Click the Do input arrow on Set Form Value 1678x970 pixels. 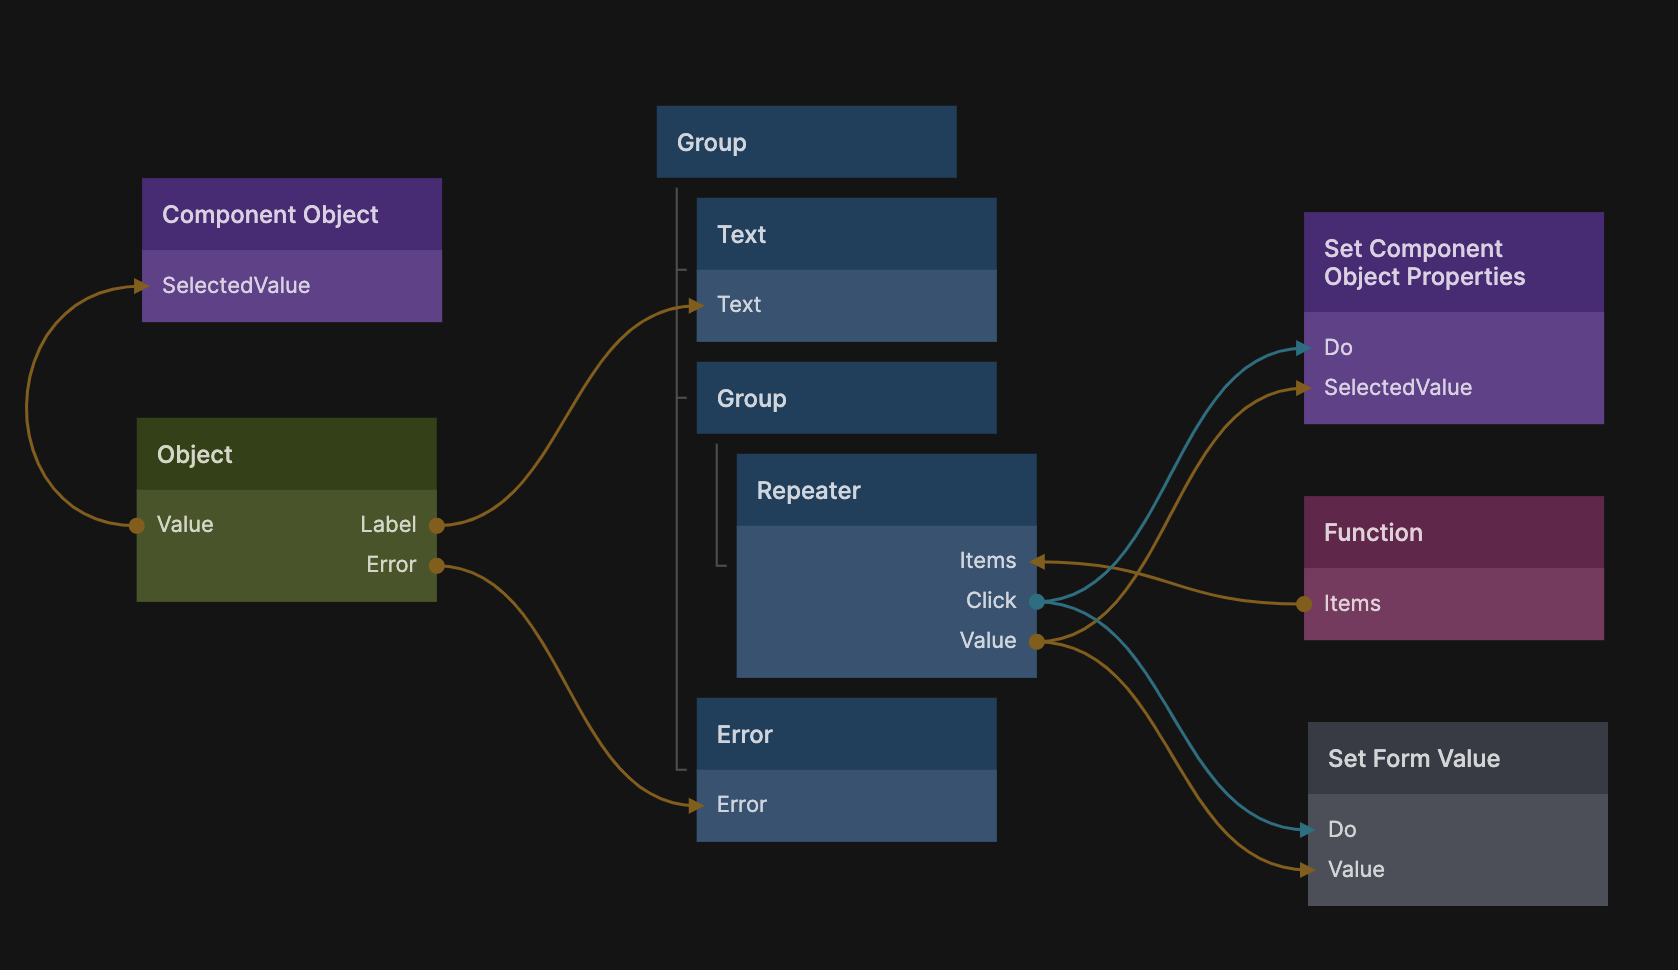coord(1307,829)
